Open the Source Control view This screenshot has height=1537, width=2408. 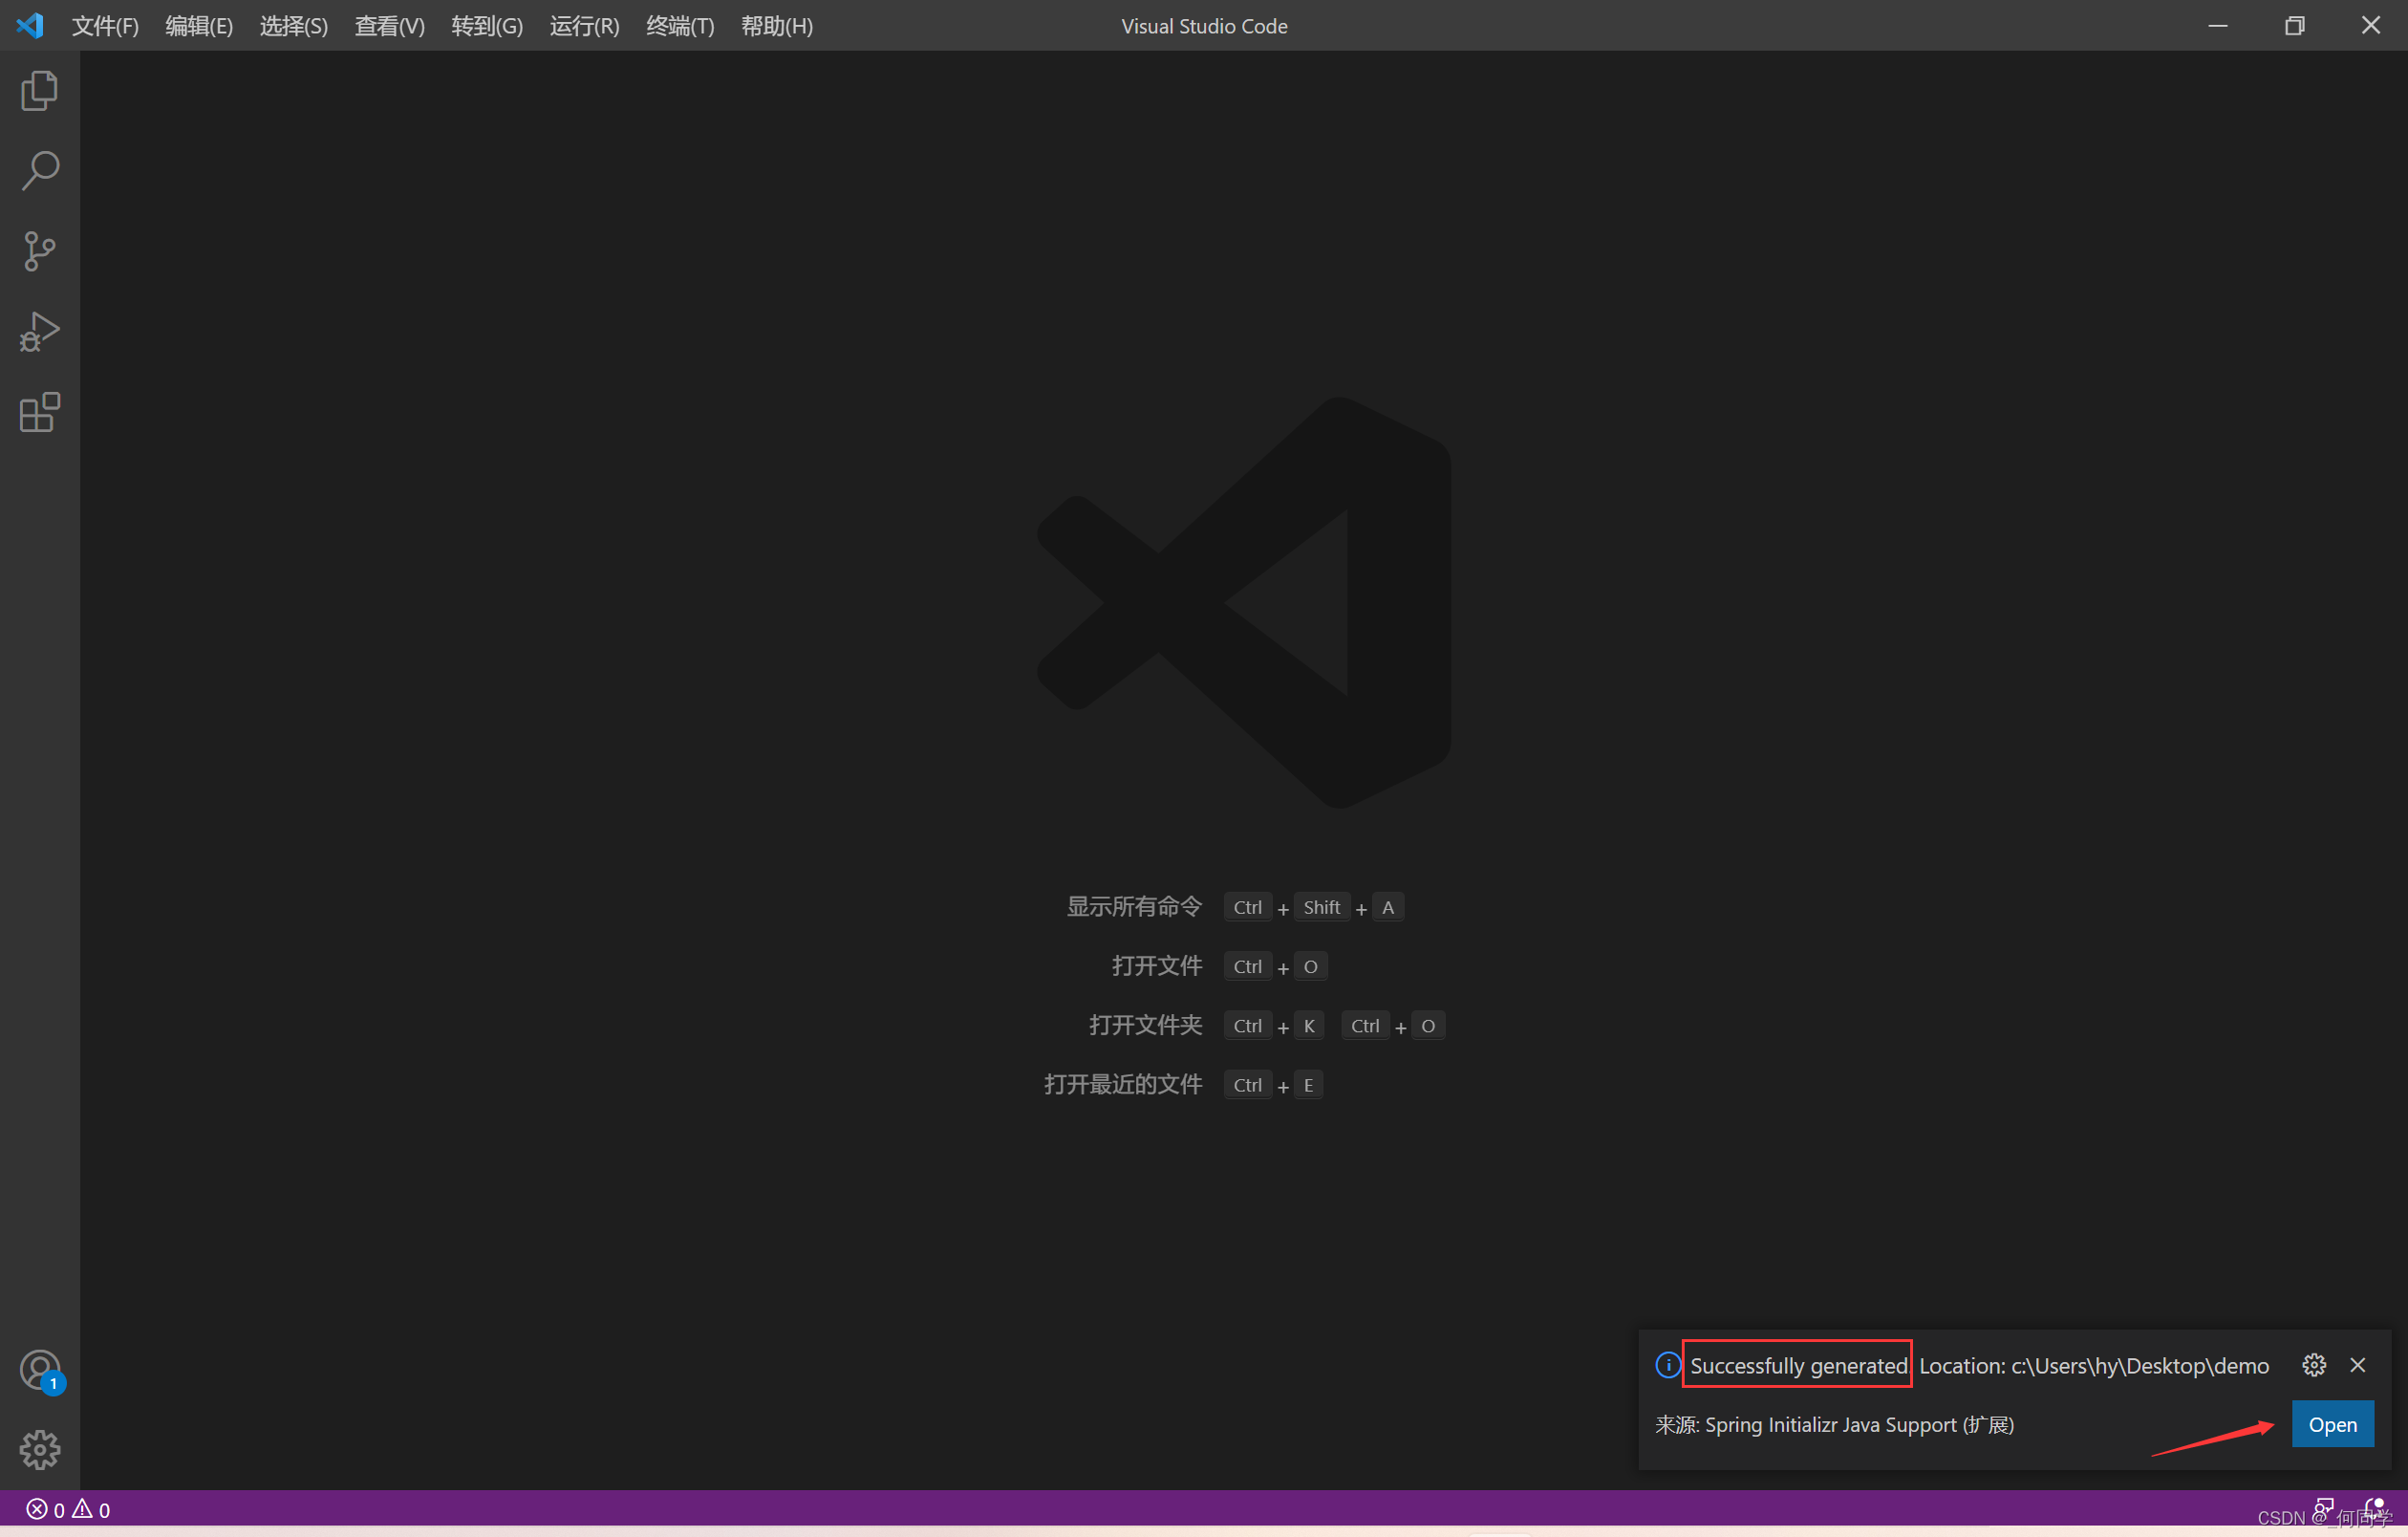click(x=39, y=251)
